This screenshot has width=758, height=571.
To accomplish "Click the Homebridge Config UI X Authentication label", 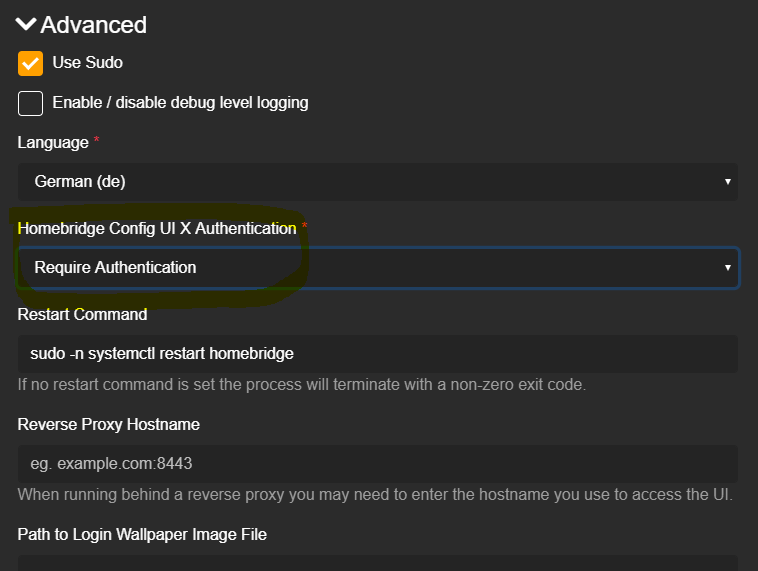I will coord(156,229).
